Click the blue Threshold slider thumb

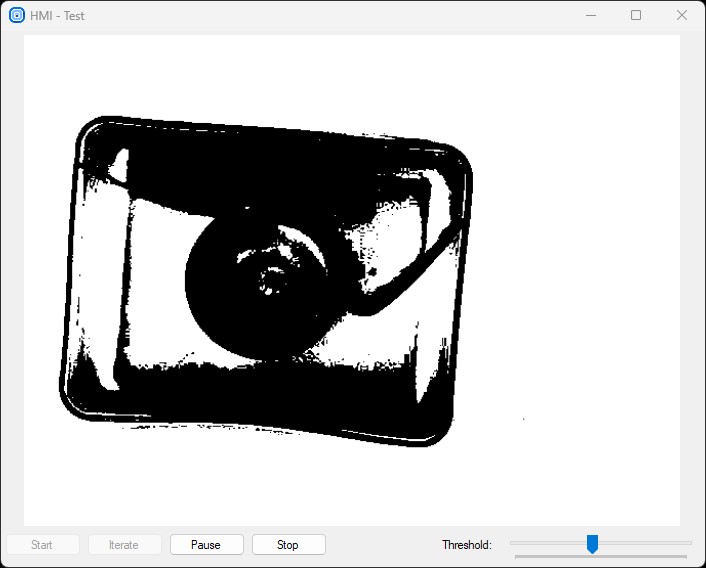point(592,544)
